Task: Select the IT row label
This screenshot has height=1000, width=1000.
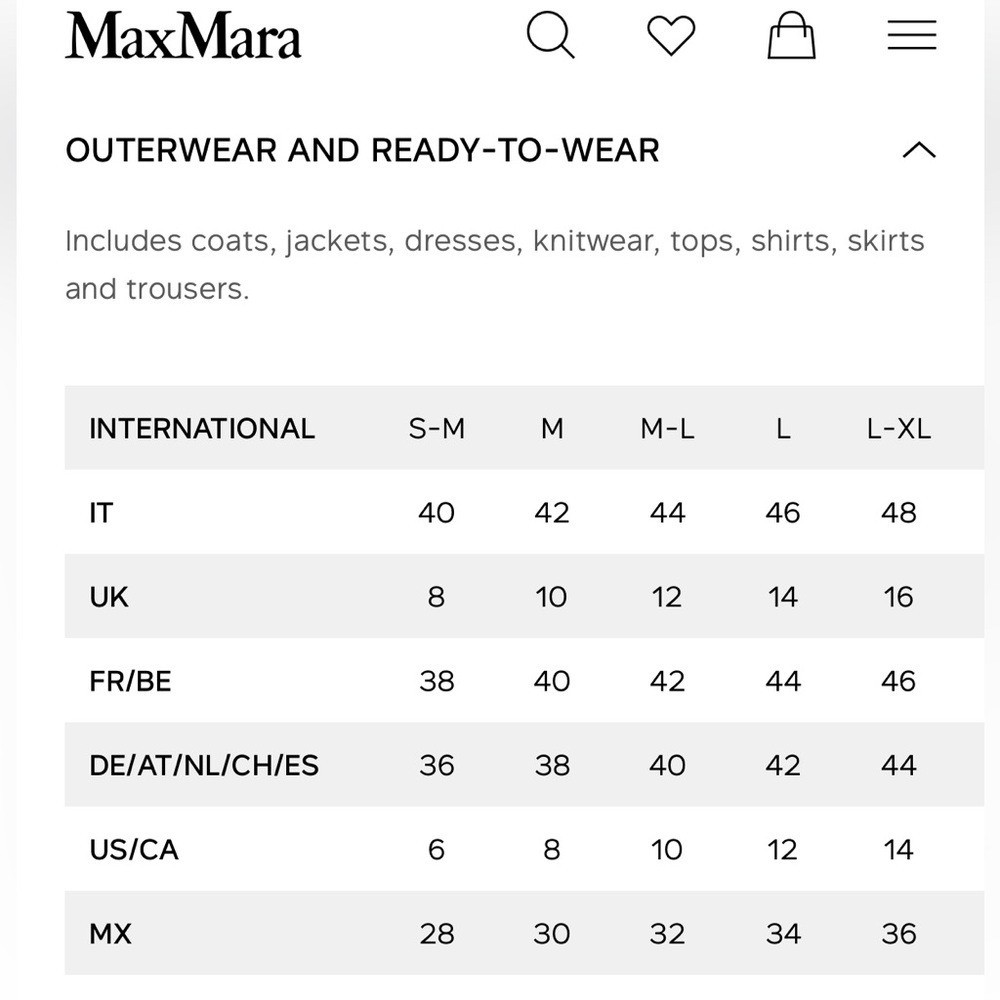Action: click(x=101, y=513)
